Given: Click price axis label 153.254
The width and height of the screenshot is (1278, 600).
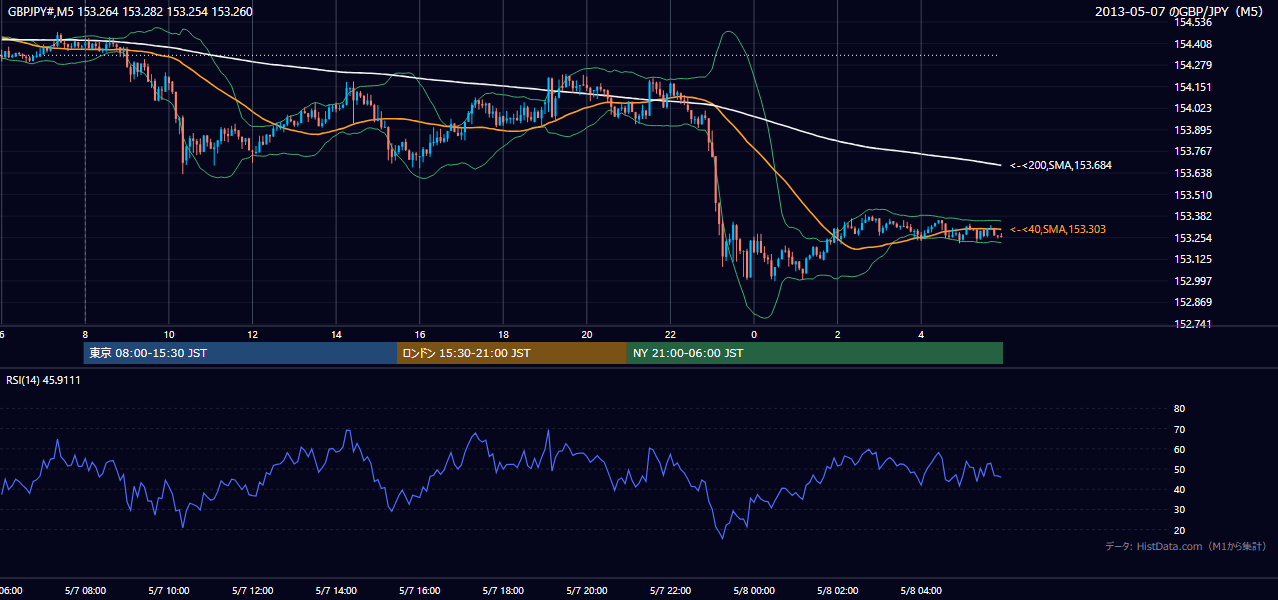Looking at the screenshot, I should (1192, 238).
